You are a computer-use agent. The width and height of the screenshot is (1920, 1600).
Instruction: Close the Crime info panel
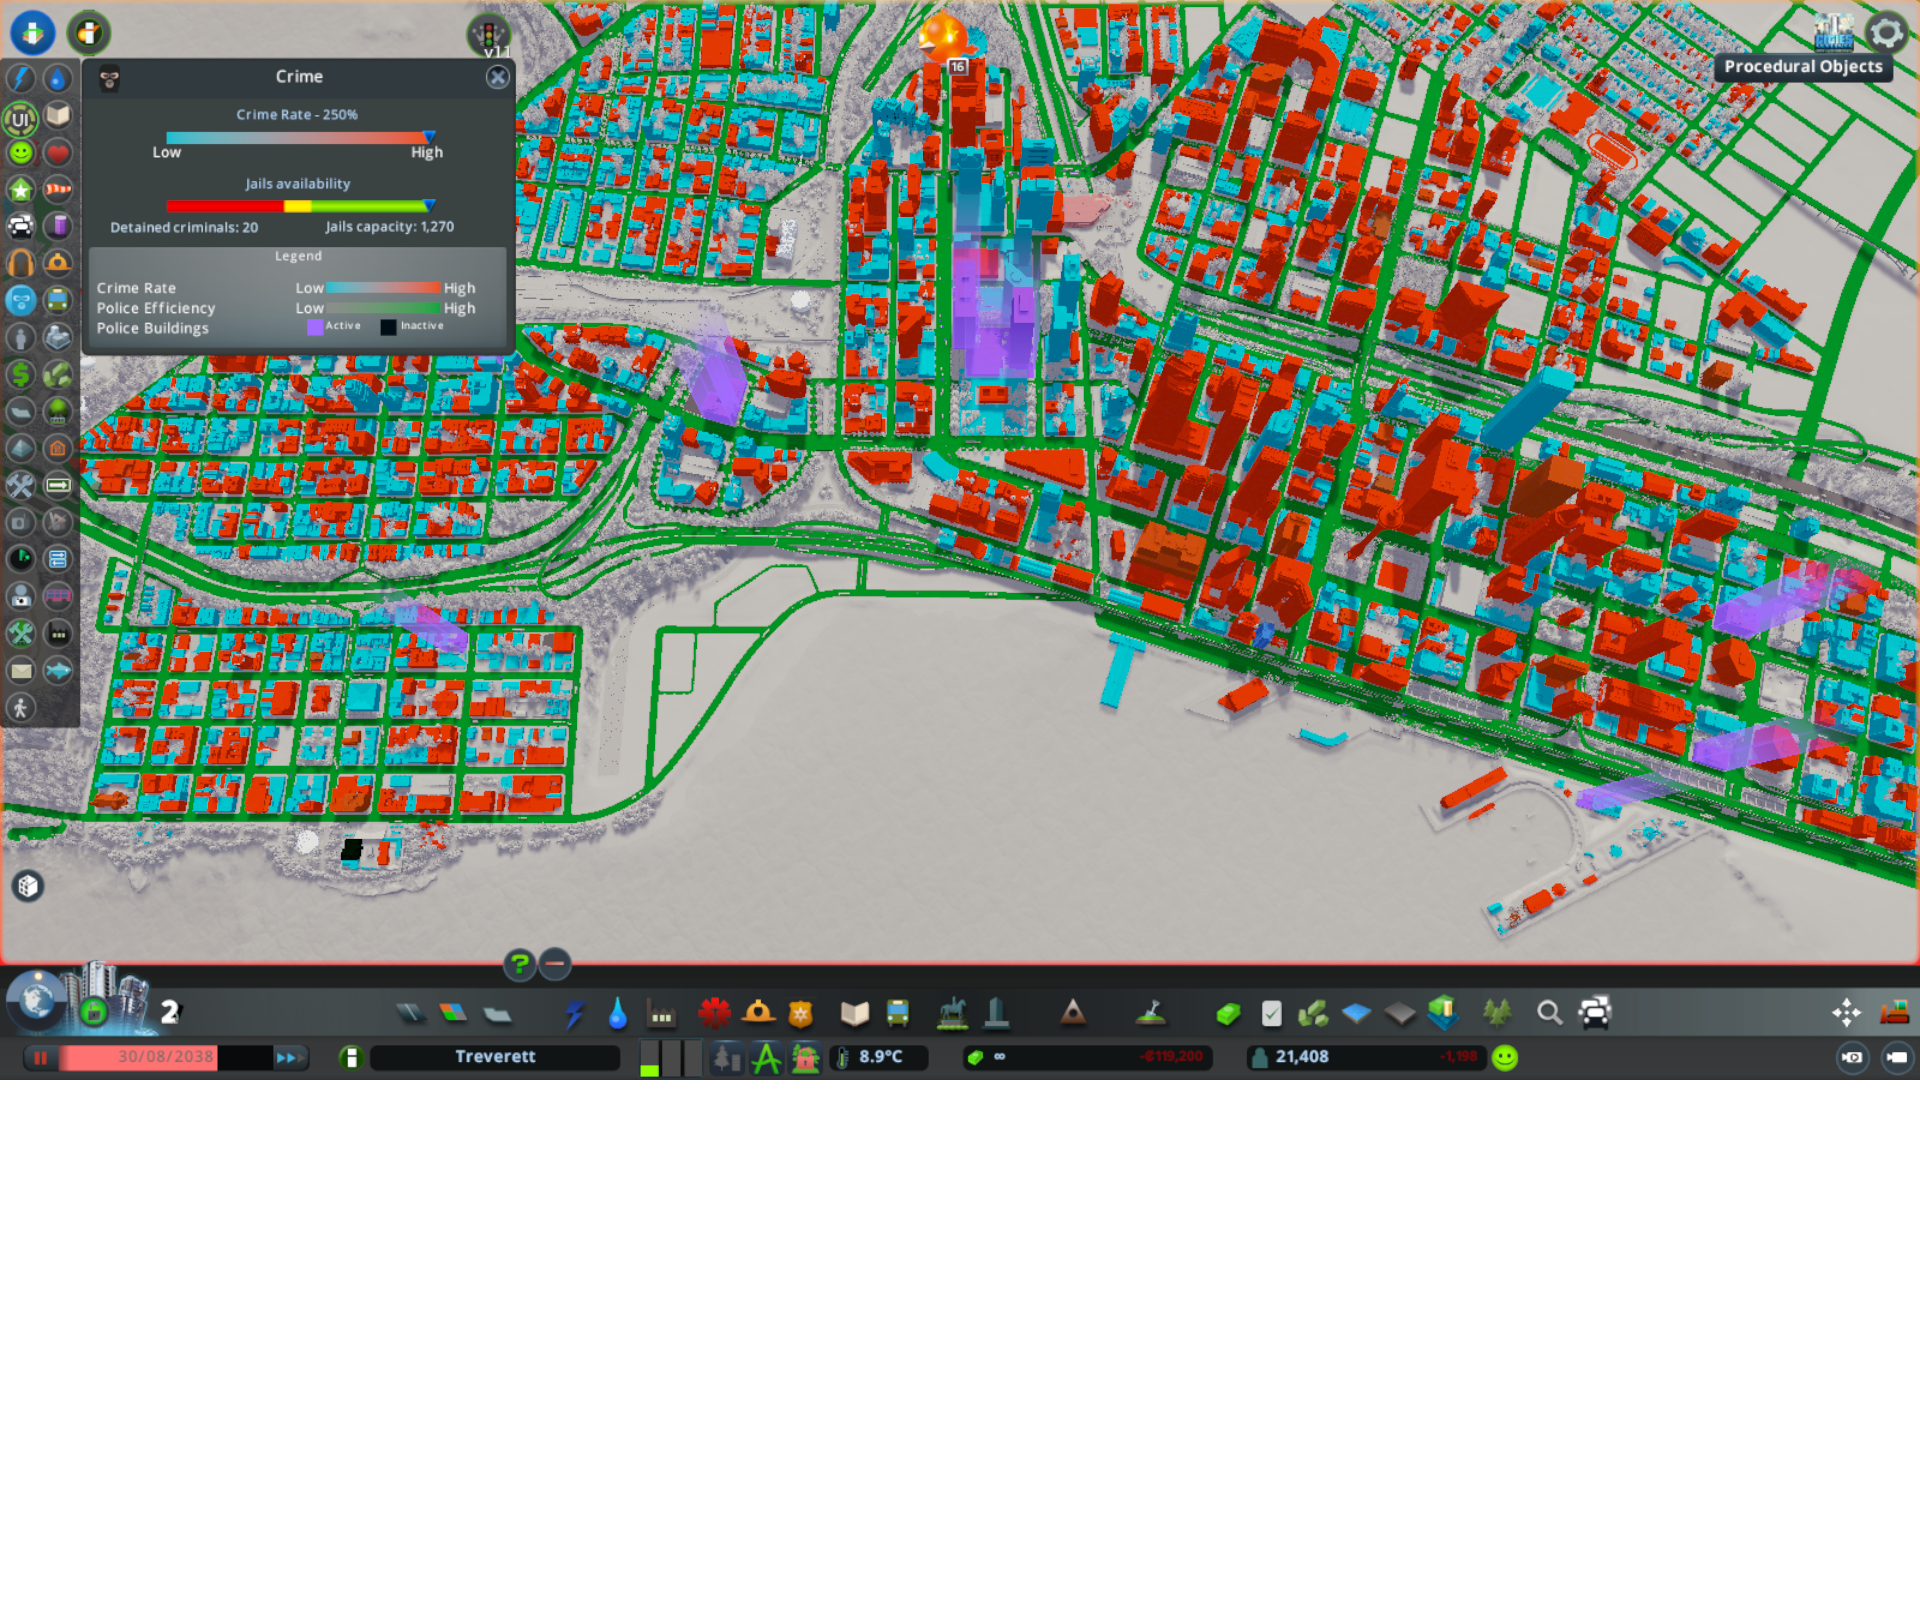pos(497,77)
